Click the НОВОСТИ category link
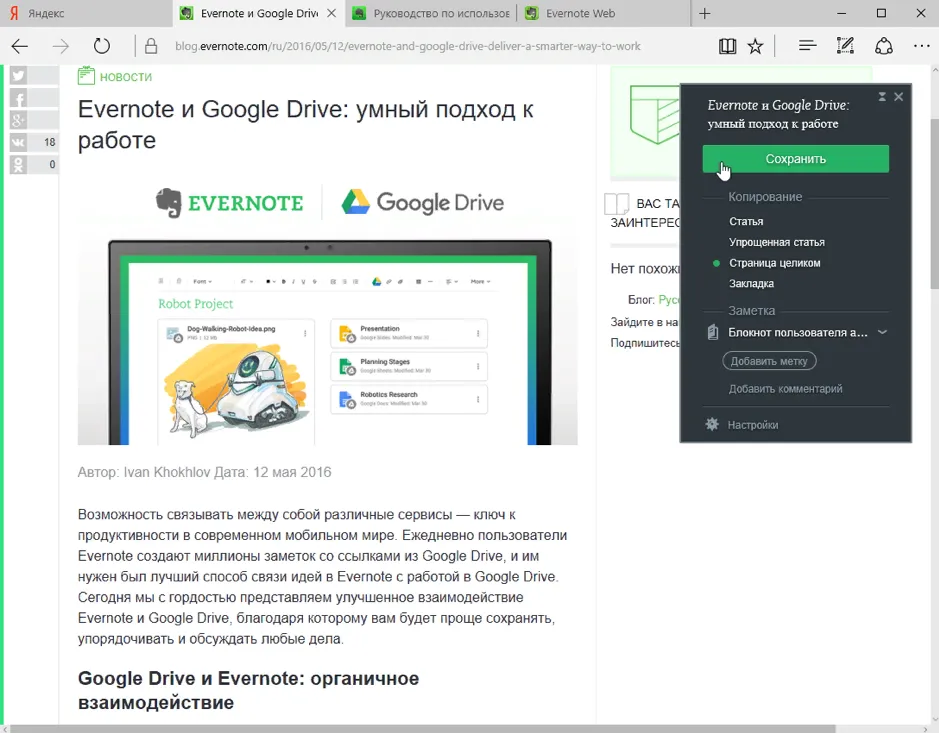 [126, 77]
